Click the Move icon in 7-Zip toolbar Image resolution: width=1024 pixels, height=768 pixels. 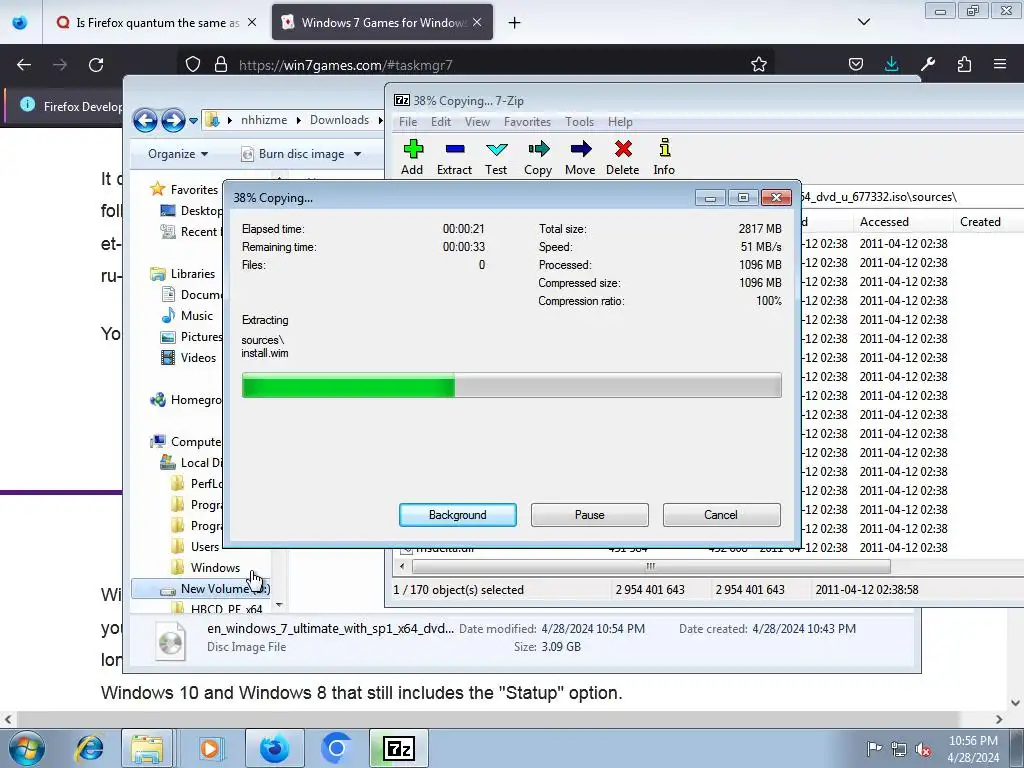point(580,157)
